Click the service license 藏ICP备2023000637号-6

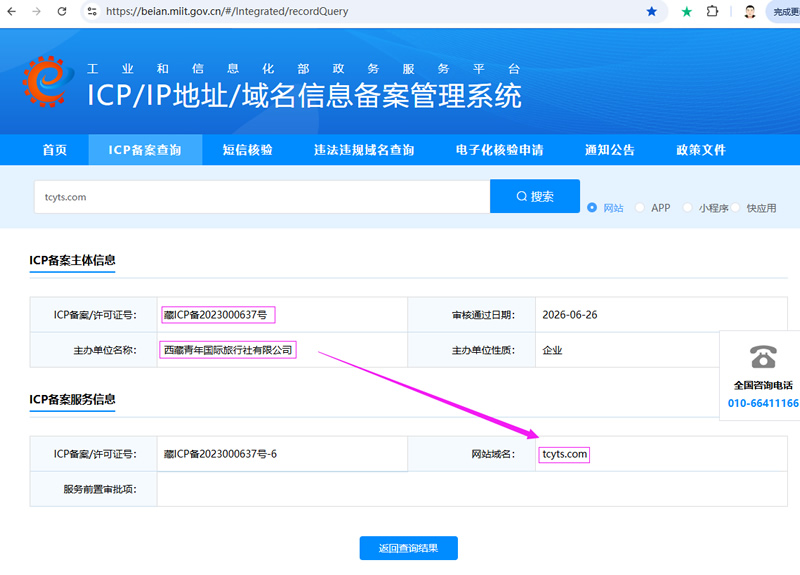[220, 454]
